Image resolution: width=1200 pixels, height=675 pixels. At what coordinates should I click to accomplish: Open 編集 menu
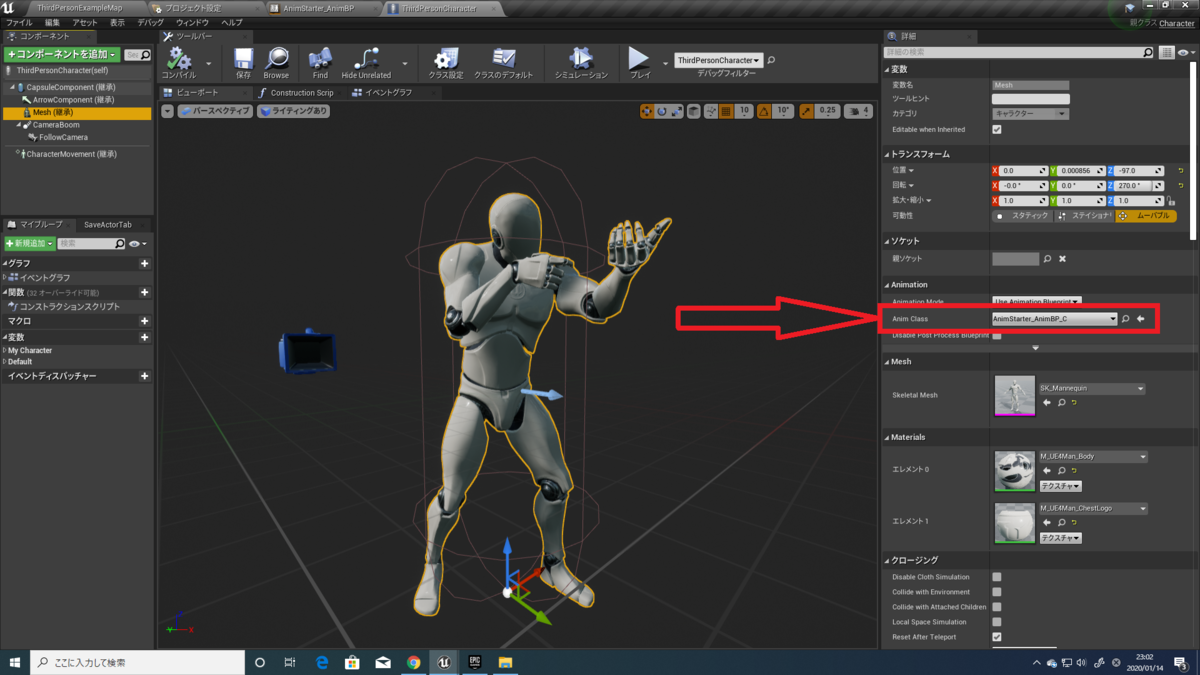pos(52,22)
